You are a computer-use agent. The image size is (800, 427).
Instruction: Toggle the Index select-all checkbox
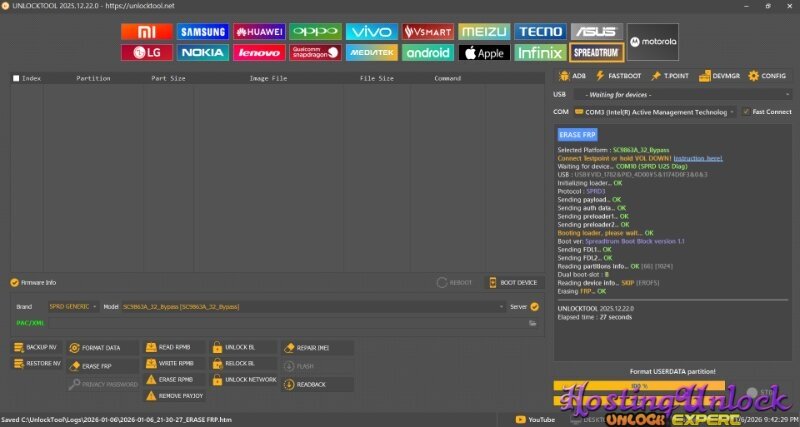(x=16, y=78)
